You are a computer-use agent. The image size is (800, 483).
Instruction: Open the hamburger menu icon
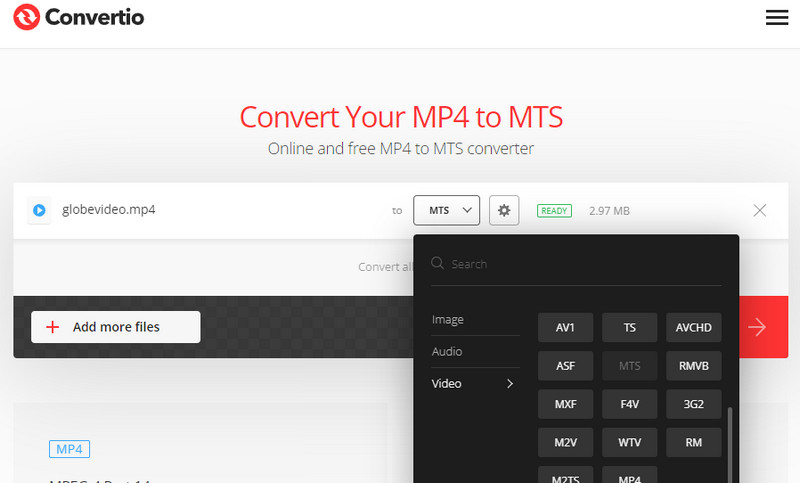(x=776, y=17)
